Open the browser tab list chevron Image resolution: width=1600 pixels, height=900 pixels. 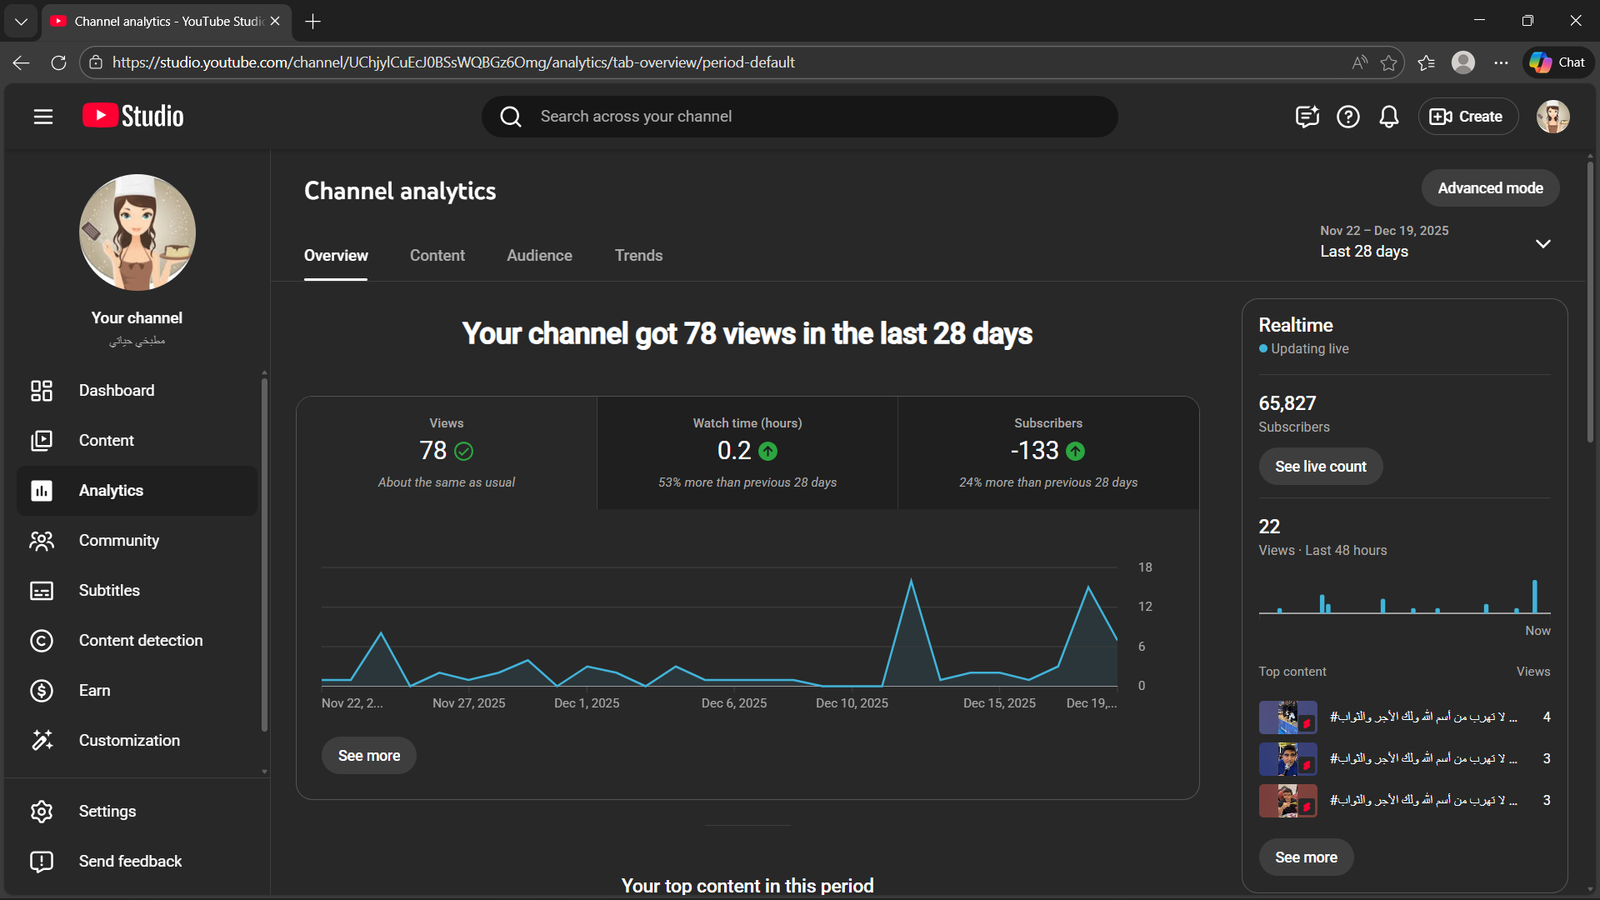[x=20, y=21]
